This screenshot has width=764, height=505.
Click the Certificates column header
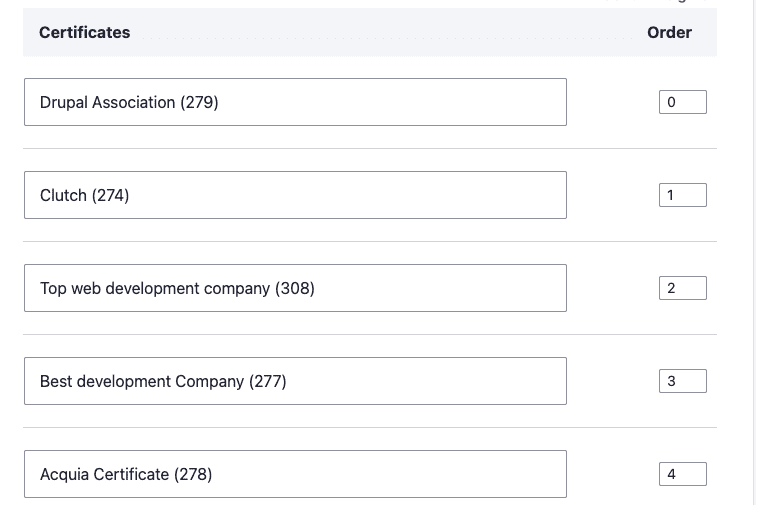(x=85, y=33)
